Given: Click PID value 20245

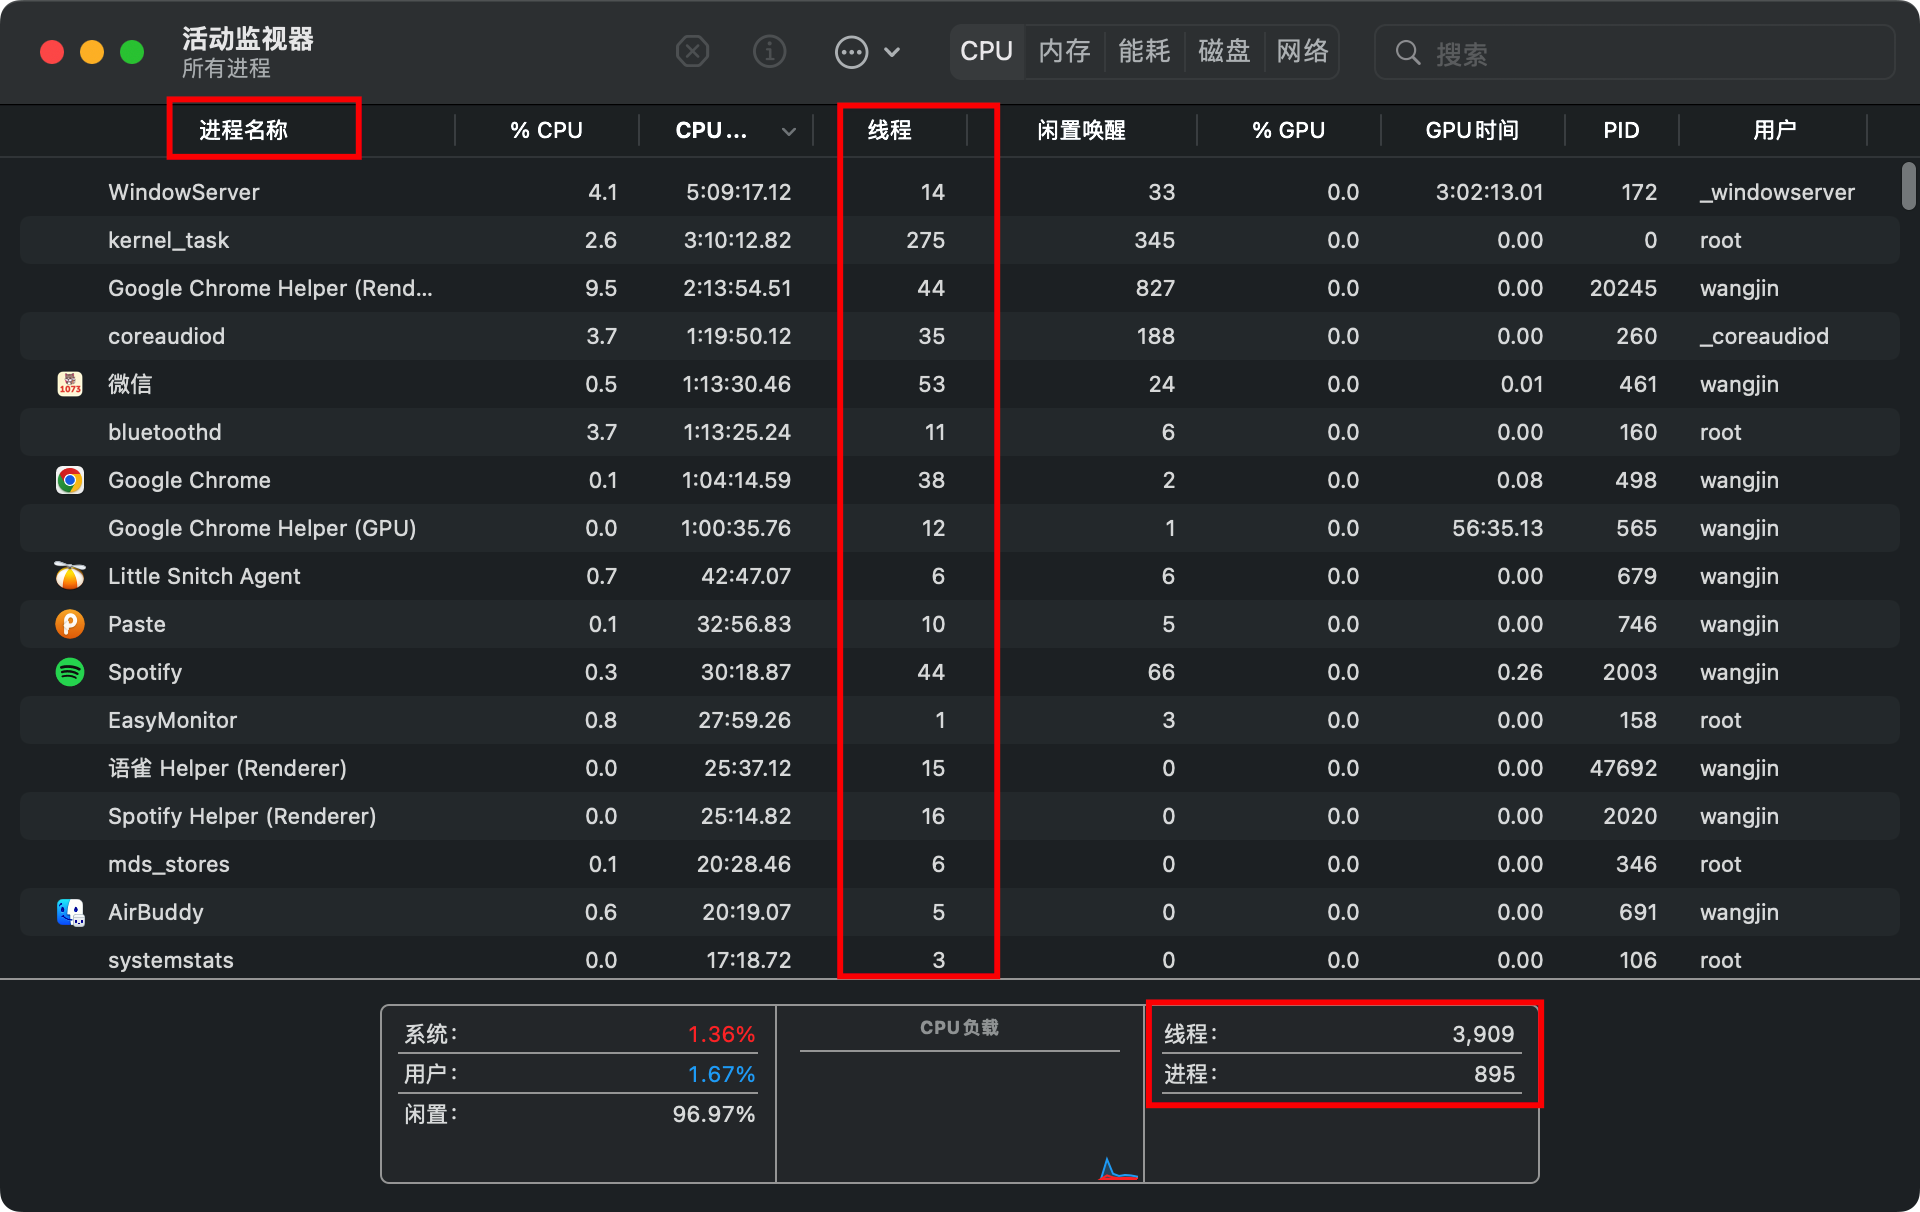Looking at the screenshot, I should 1623,288.
